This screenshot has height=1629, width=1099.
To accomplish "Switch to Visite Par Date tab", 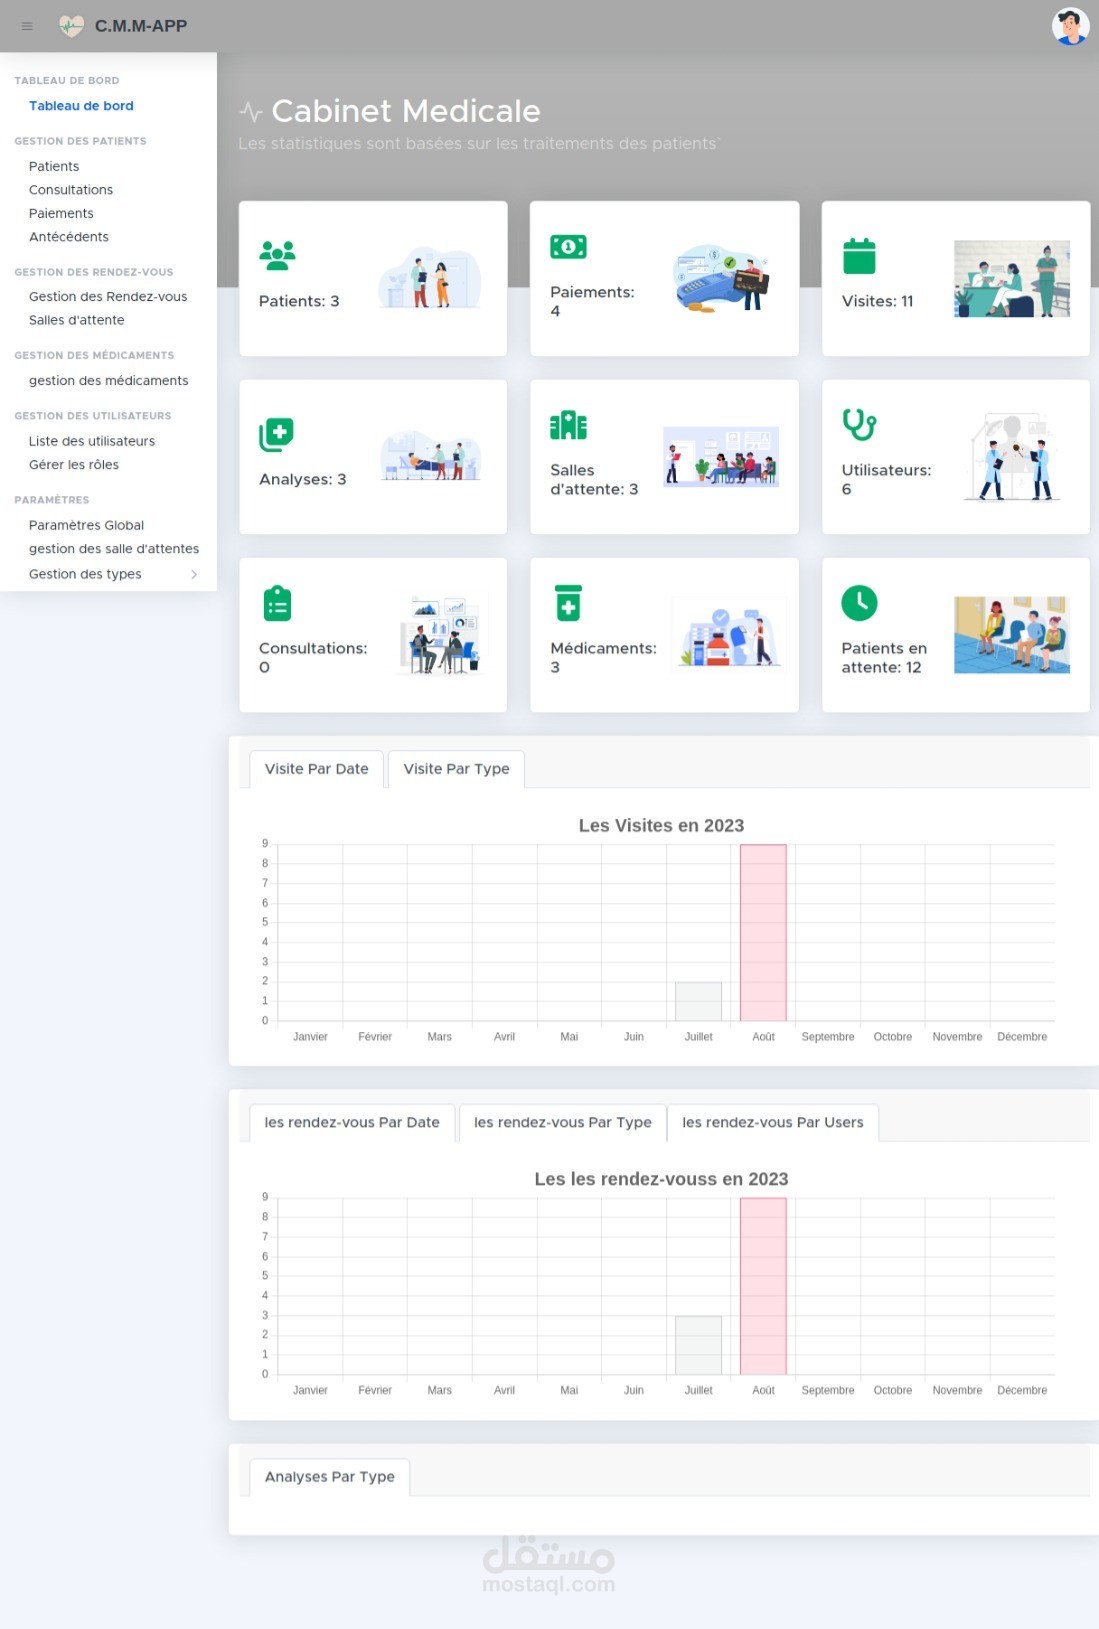I will [317, 769].
